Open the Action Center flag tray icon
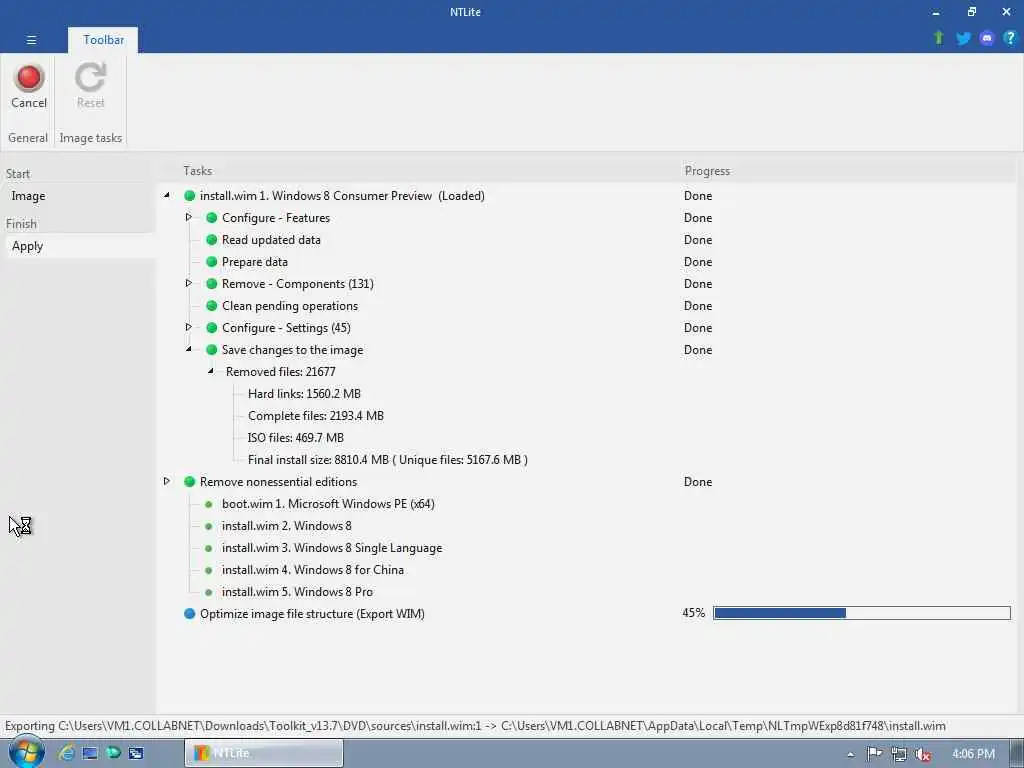Screen dimensions: 1024x768 874,754
